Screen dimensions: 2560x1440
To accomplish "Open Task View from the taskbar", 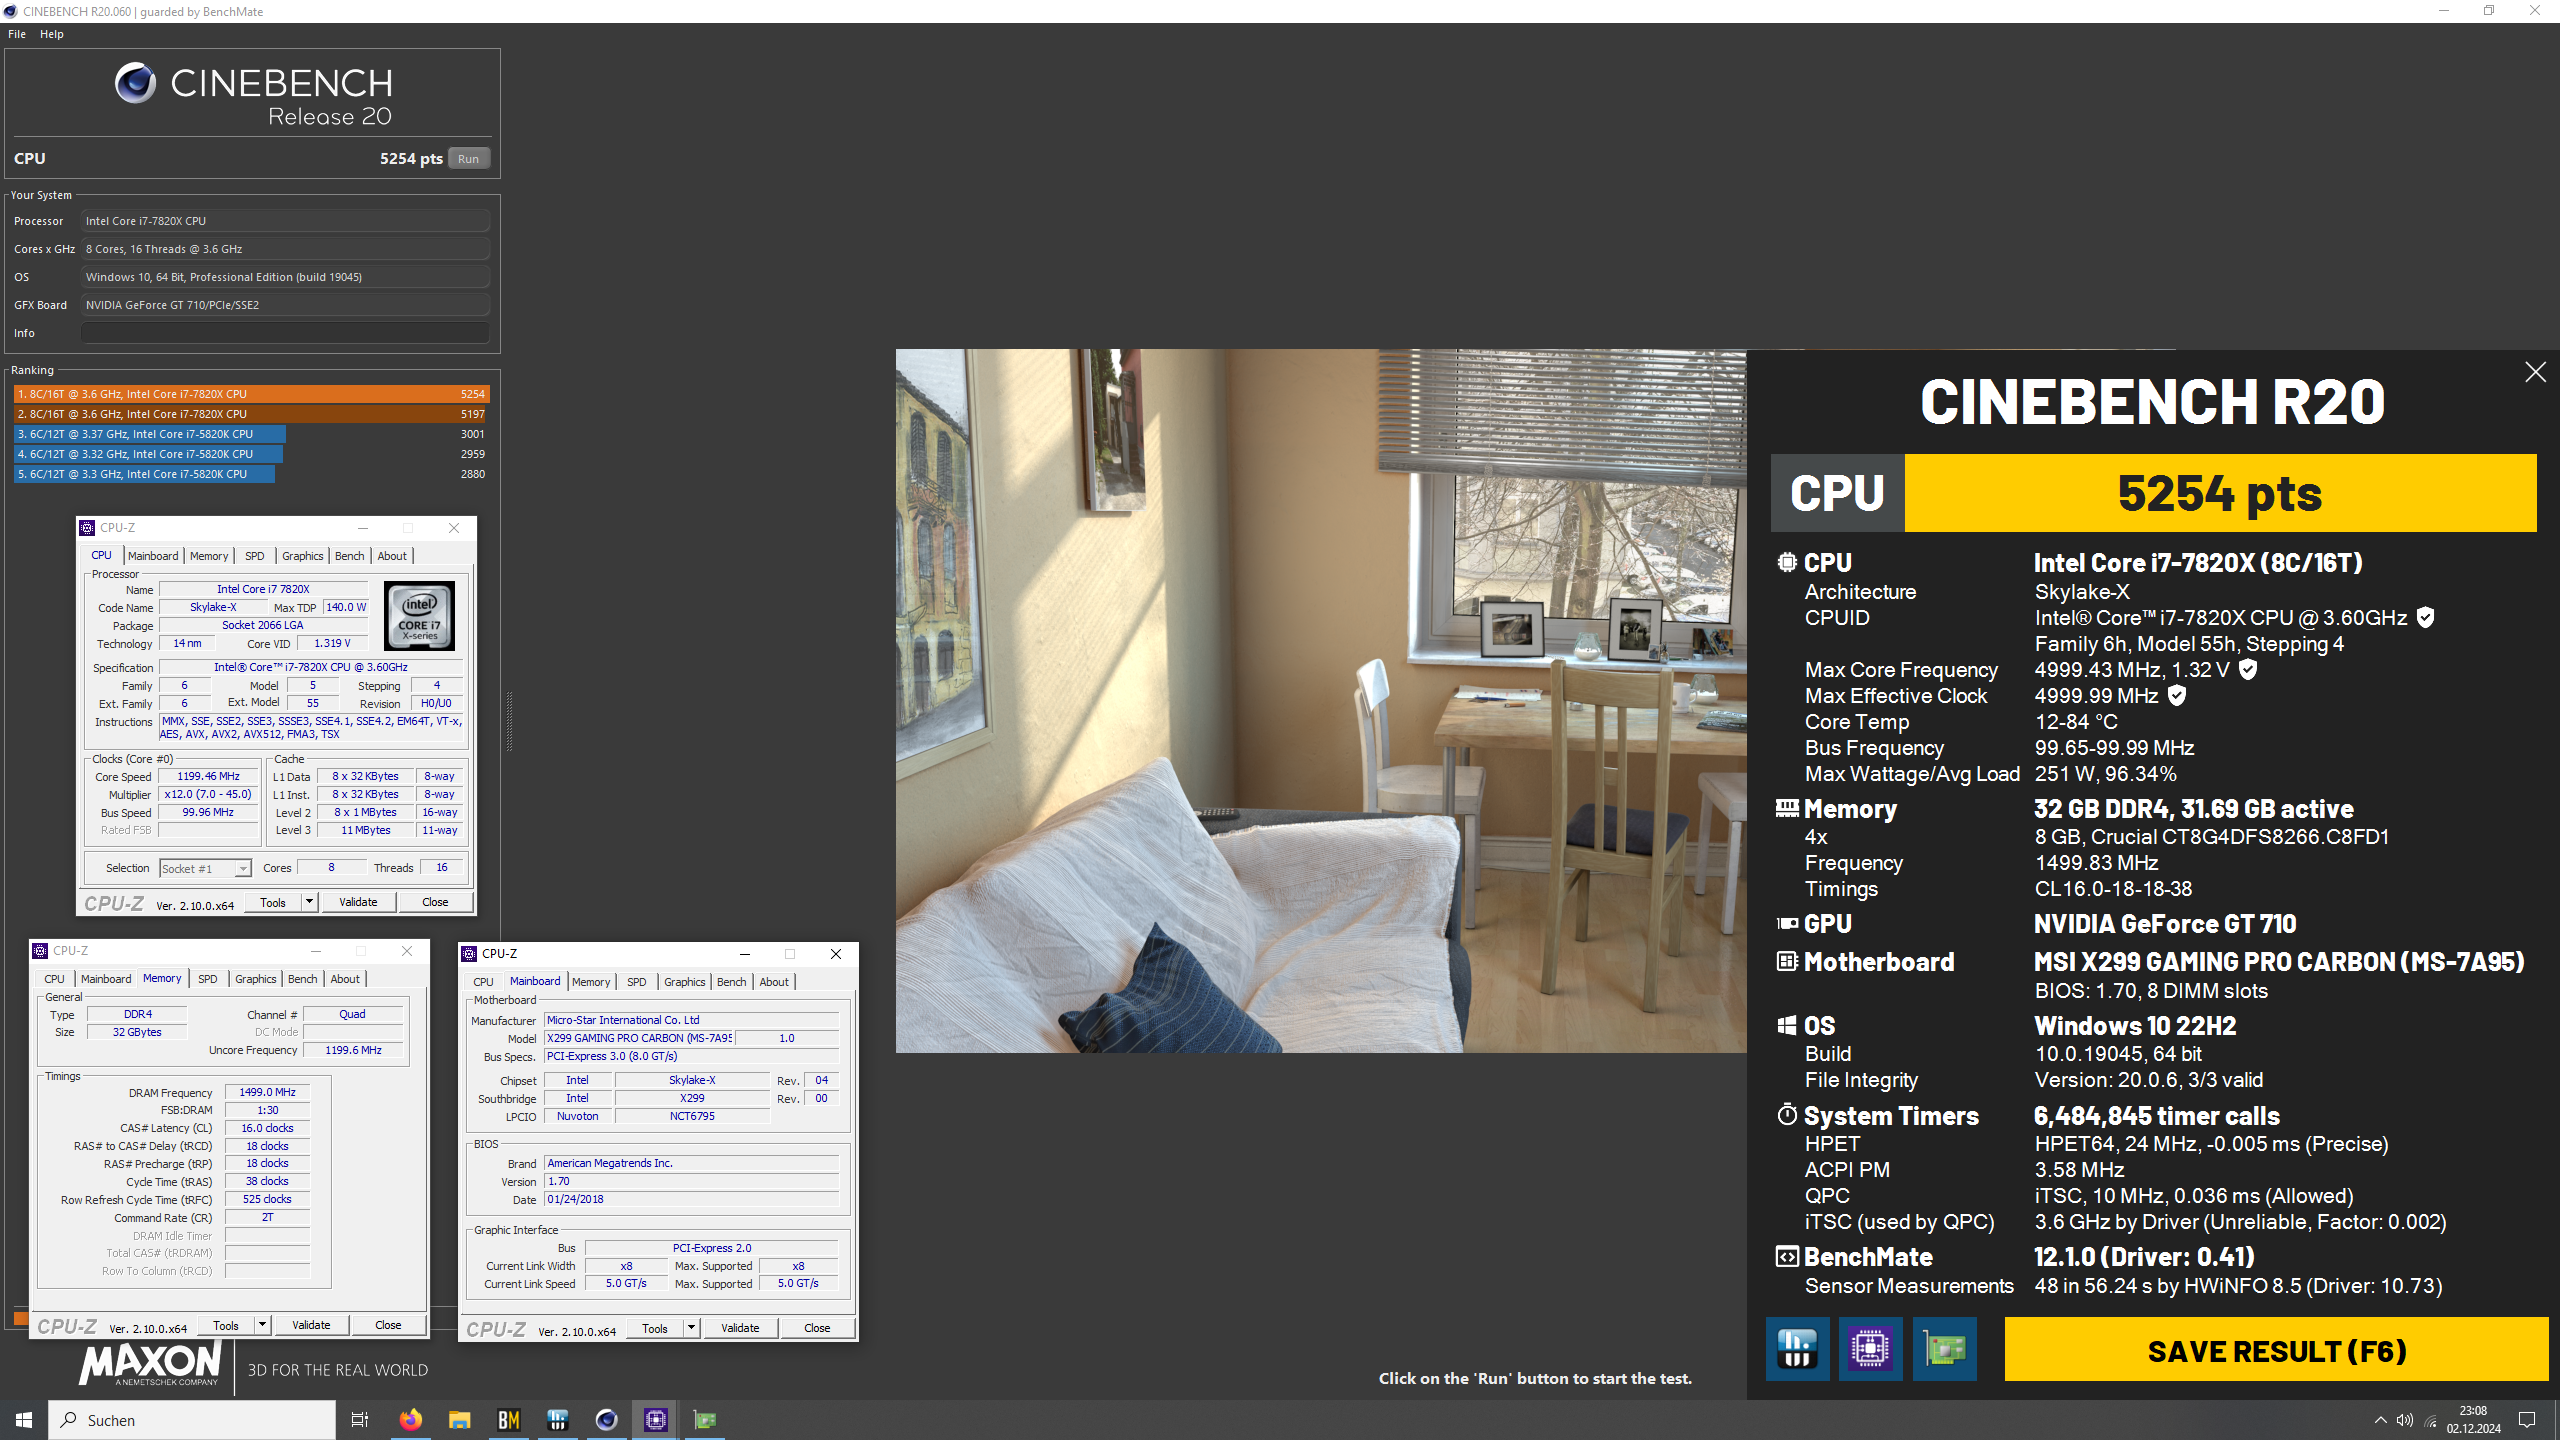I will click(x=360, y=1420).
